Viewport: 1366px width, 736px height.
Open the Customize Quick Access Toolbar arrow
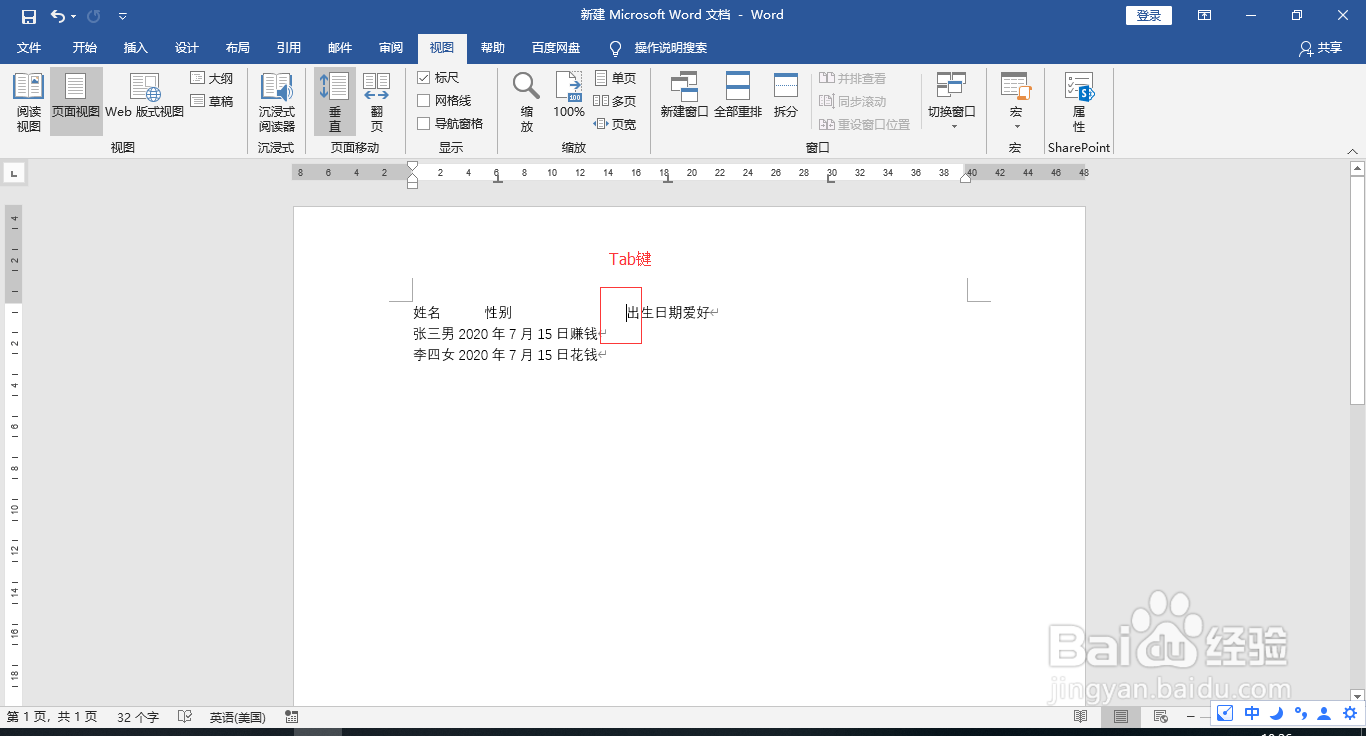coord(122,16)
